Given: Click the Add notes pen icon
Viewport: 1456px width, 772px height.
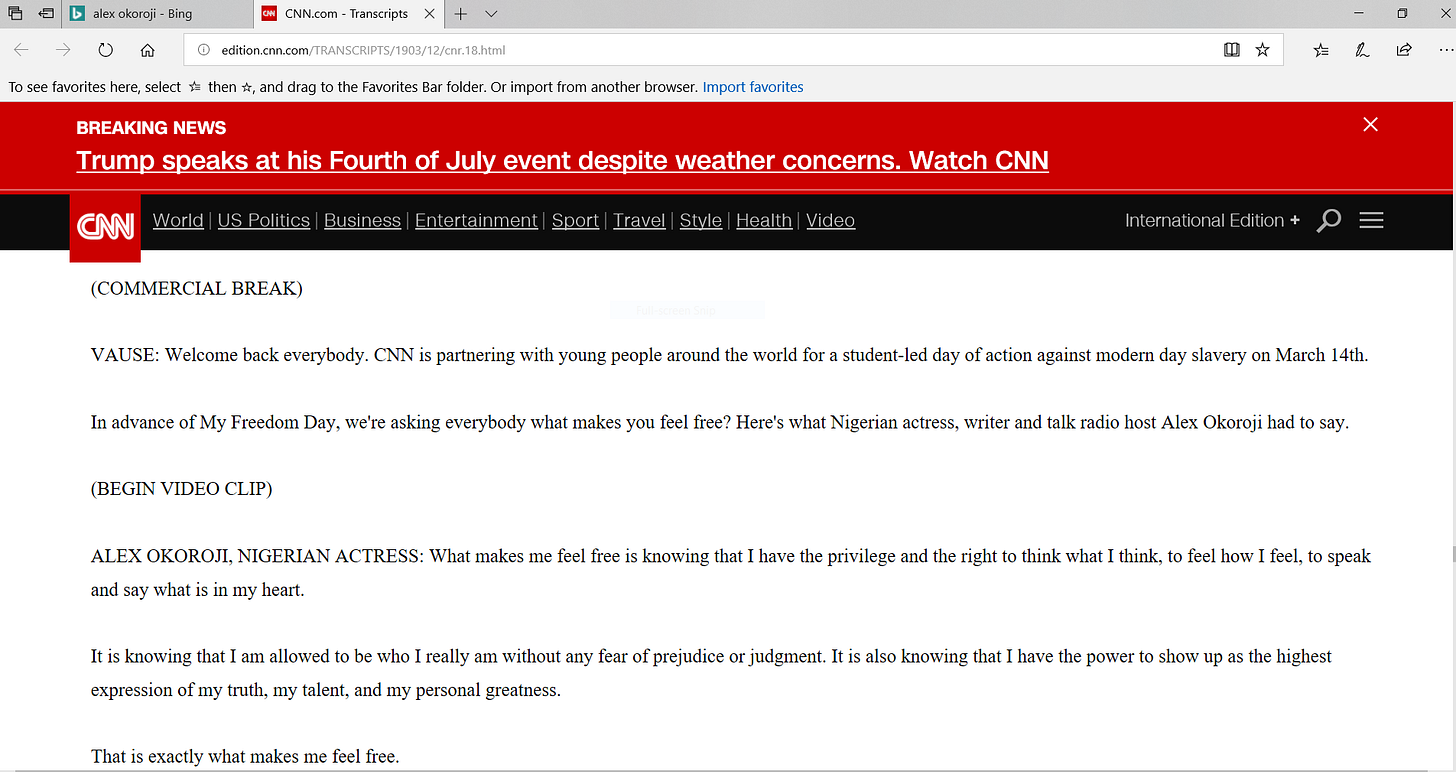Looking at the screenshot, I should pos(1362,50).
